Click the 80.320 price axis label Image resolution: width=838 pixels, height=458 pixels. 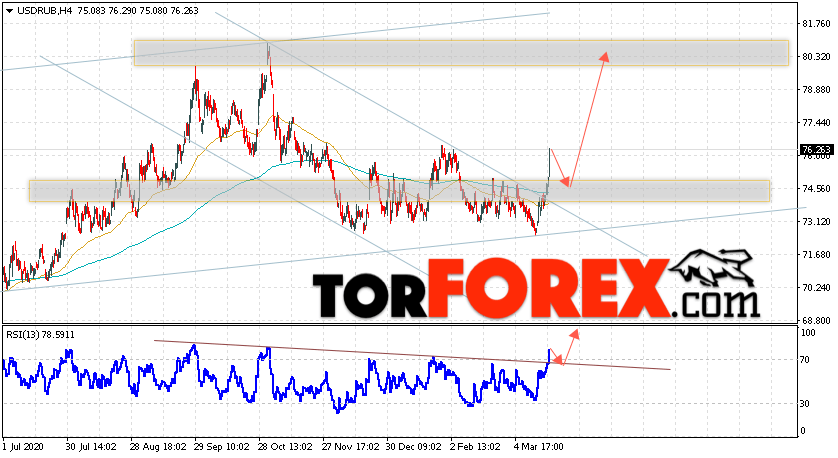817,57
